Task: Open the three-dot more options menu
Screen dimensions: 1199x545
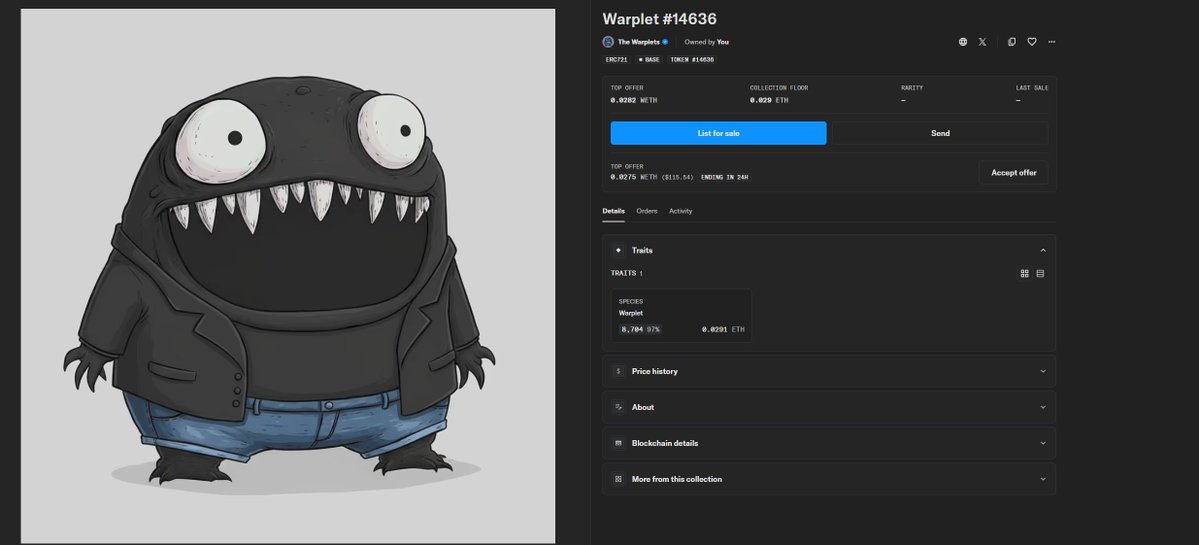Action: pyautogui.click(x=1052, y=42)
